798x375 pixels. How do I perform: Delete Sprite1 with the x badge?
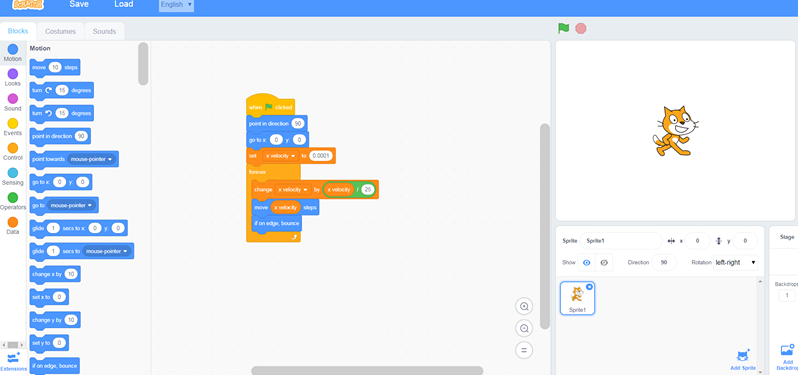[589, 287]
